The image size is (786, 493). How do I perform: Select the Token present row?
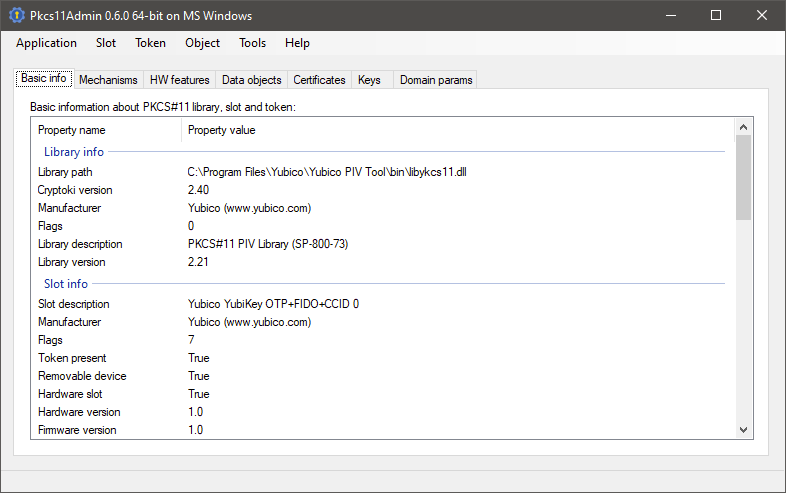pyautogui.click(x=383, y=358)
